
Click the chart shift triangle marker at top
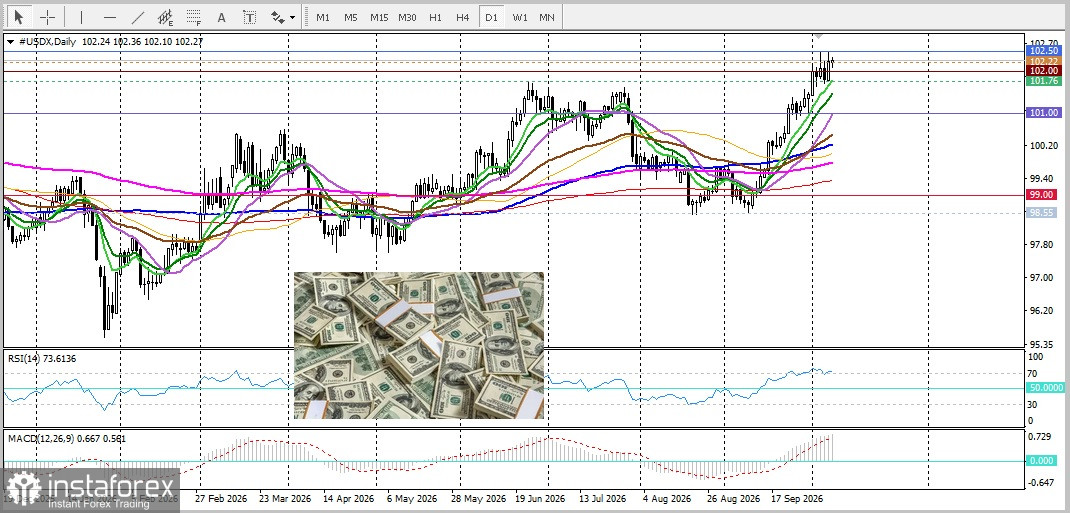tap(820, 35)
